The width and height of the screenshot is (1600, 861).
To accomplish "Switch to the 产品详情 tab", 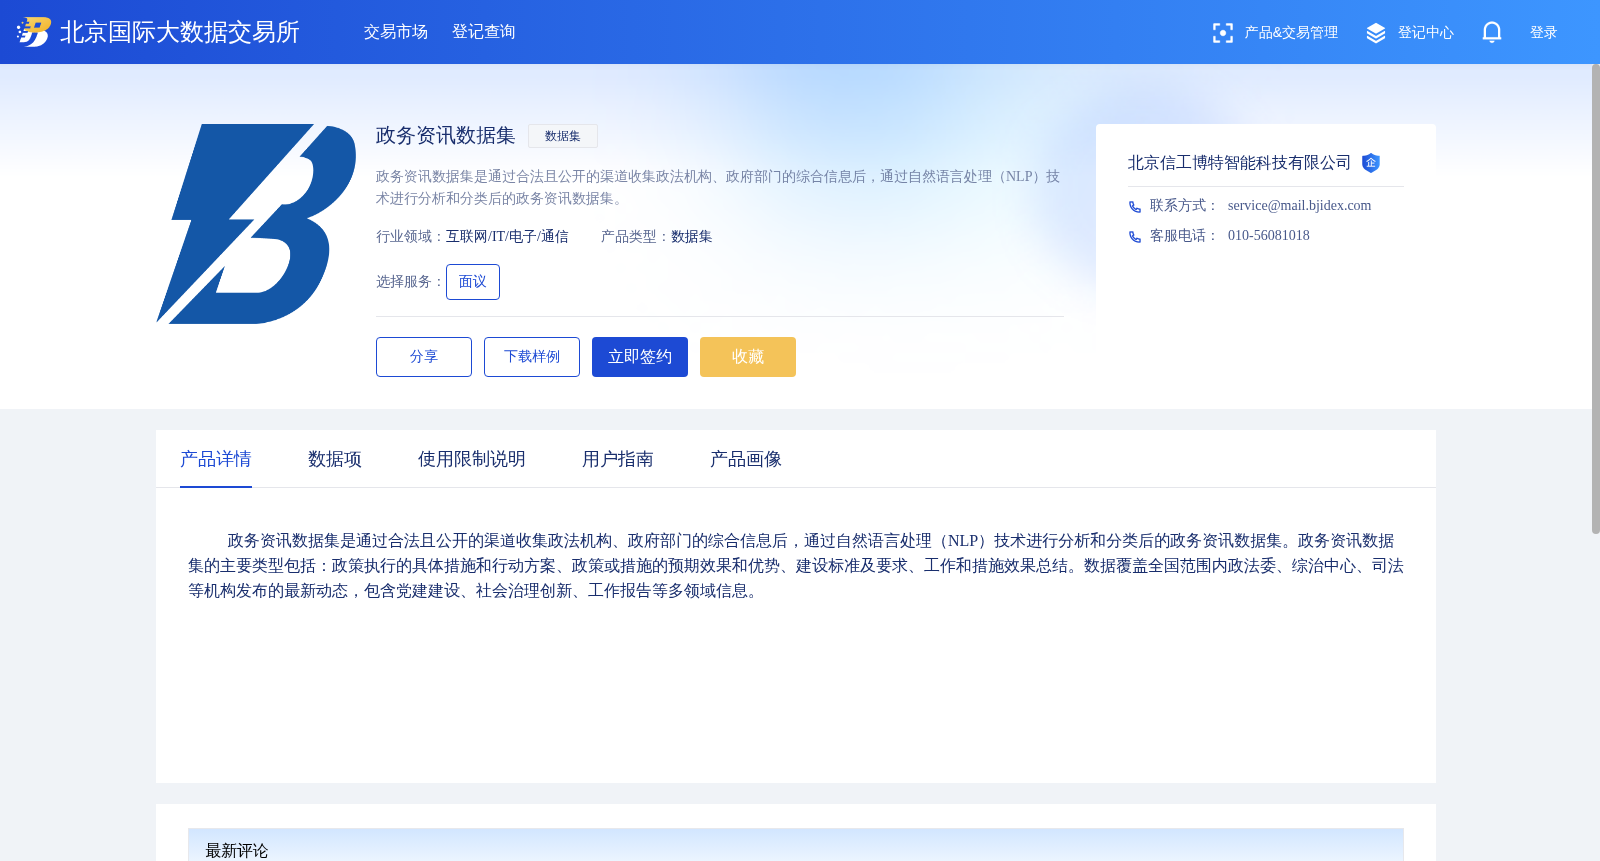I will click(x=216, y=459).
